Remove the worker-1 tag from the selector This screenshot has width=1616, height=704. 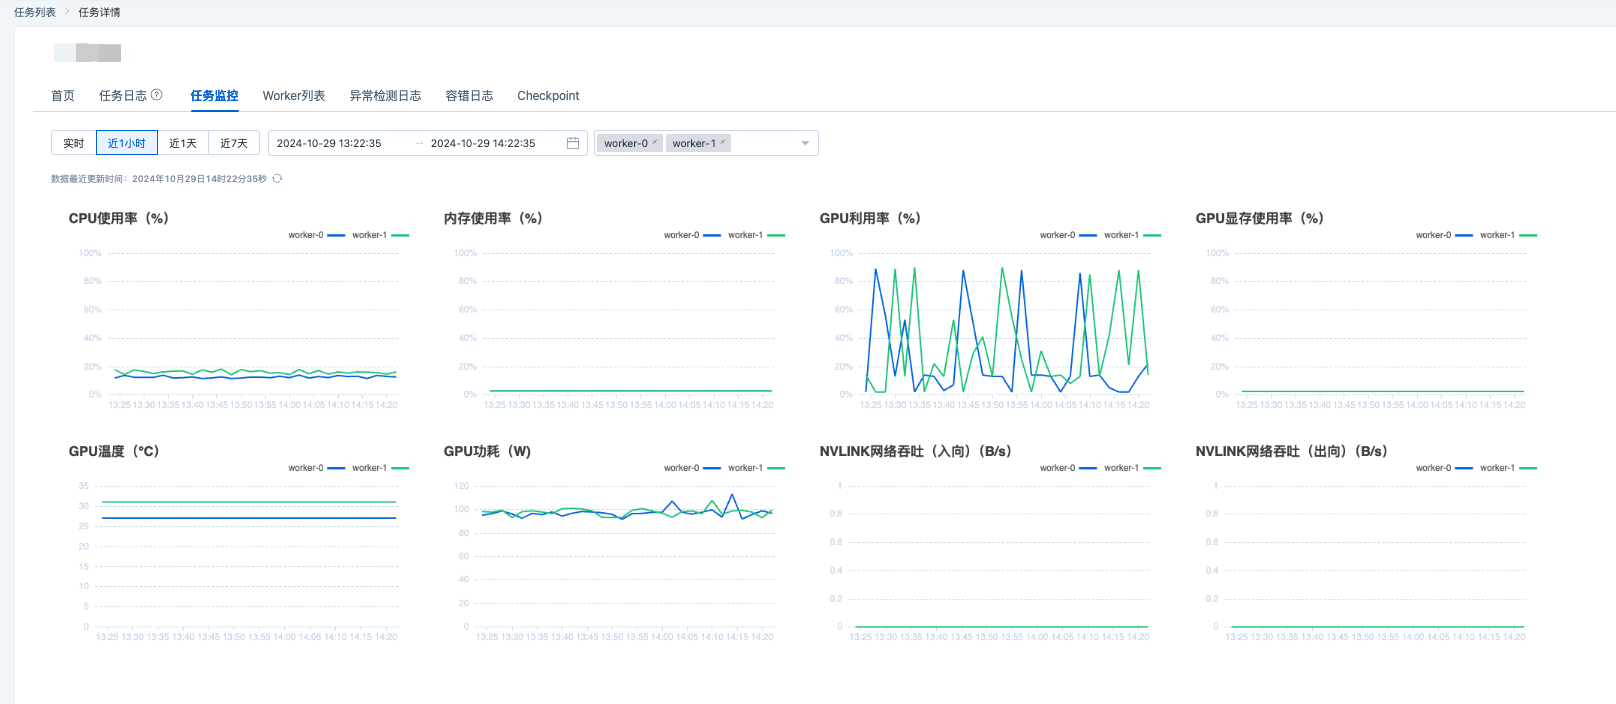(723, 142)
